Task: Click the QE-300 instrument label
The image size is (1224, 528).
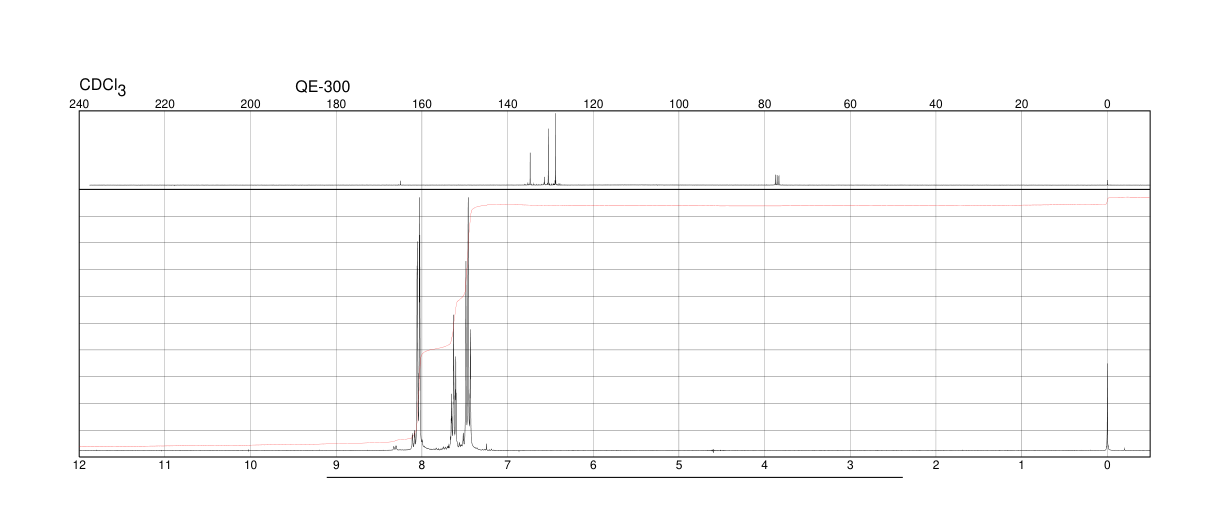Action: coord(322,87)
